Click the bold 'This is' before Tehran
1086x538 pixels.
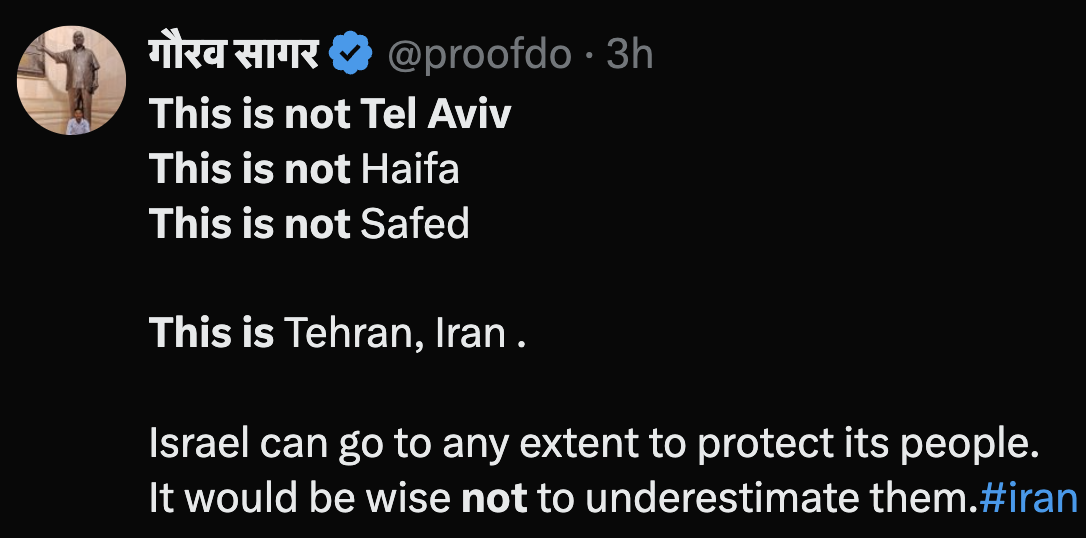[x=211, y=333]
